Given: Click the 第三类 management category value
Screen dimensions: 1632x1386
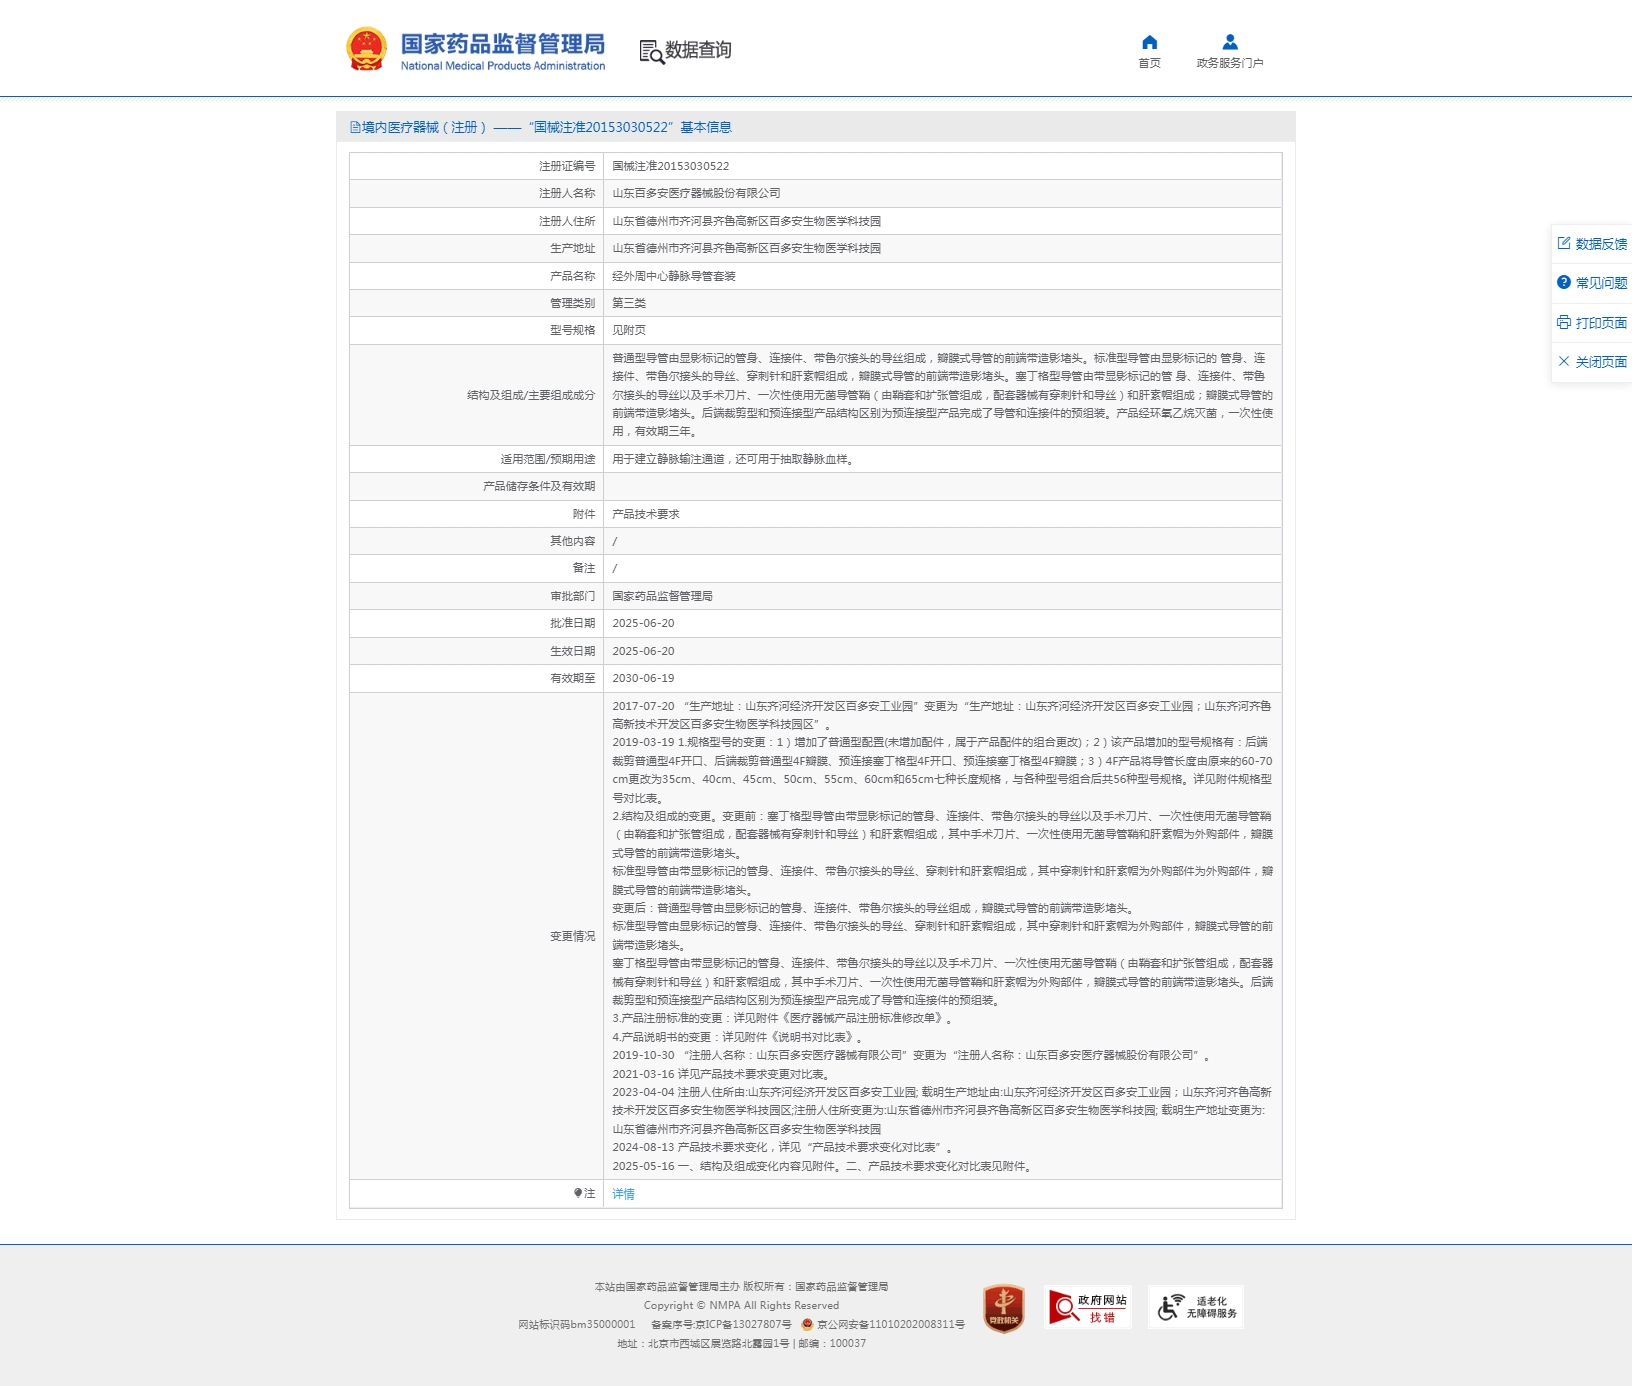Looking at the screenshot, I should click(629, 303).
